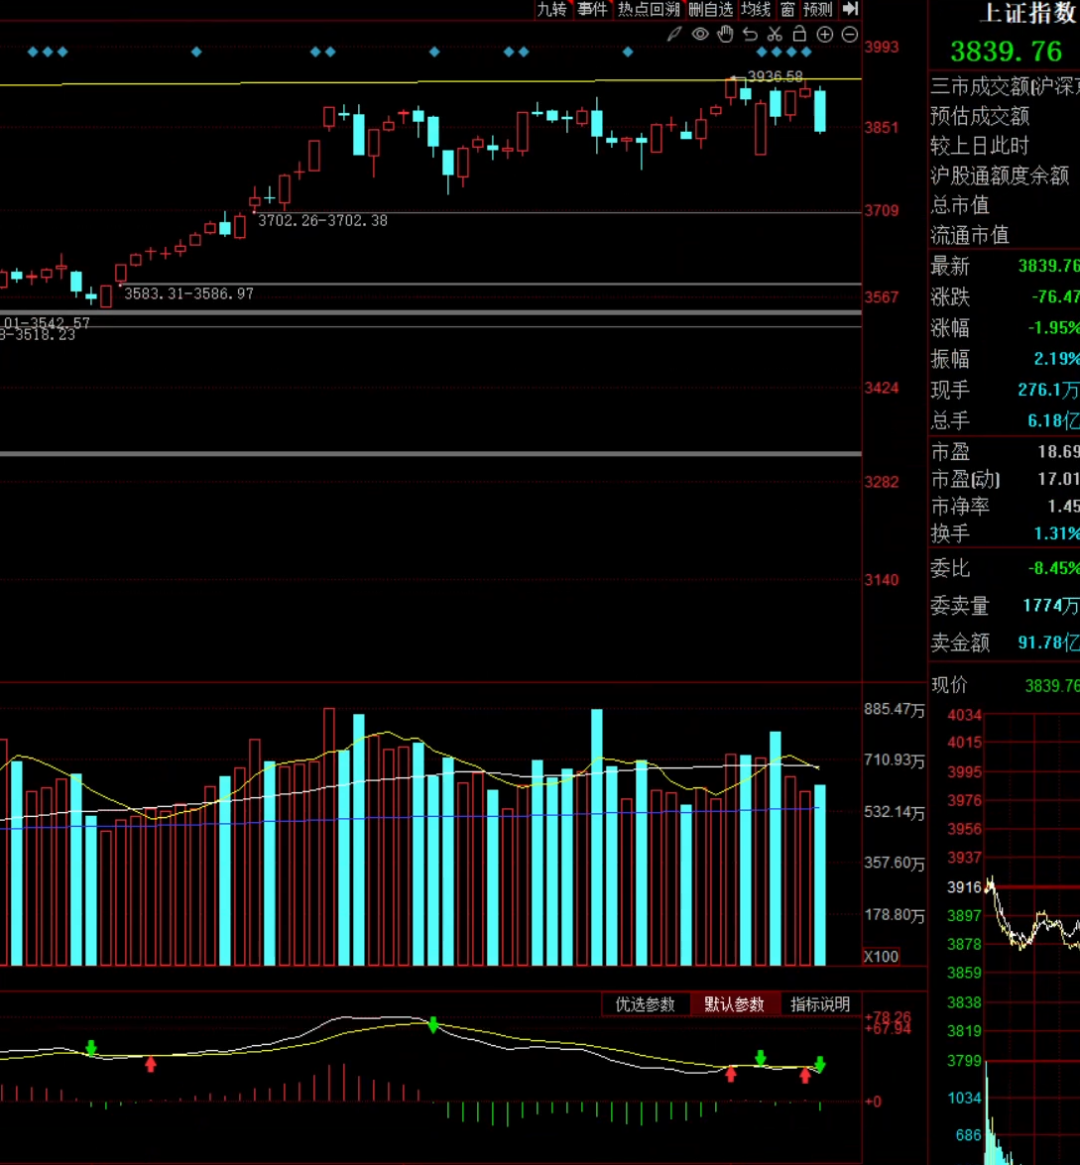Toggle the 均线 moving average display
1080x1165 pixels.
(756, 9)
